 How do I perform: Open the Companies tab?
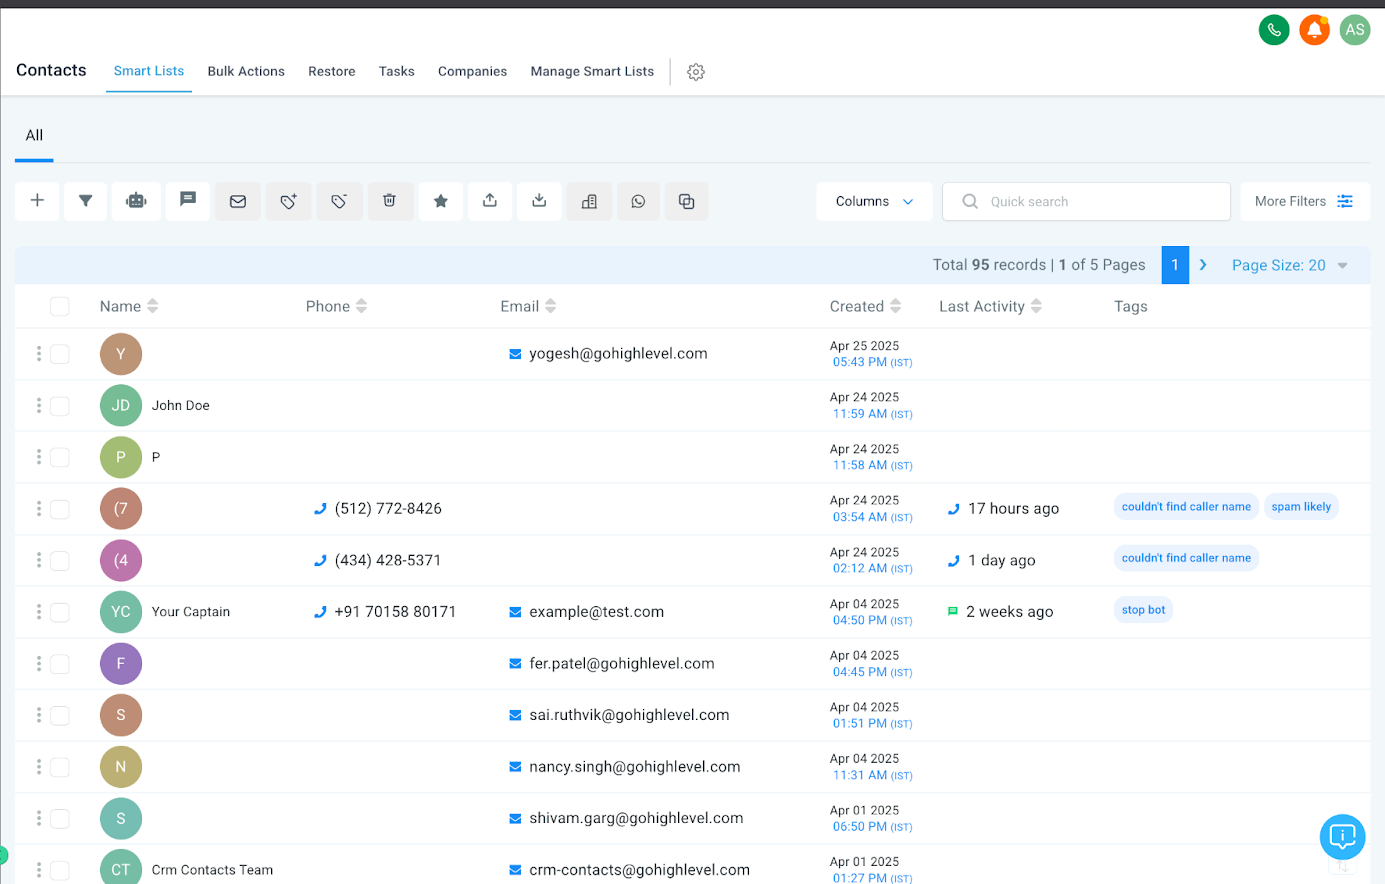point(472,72)
